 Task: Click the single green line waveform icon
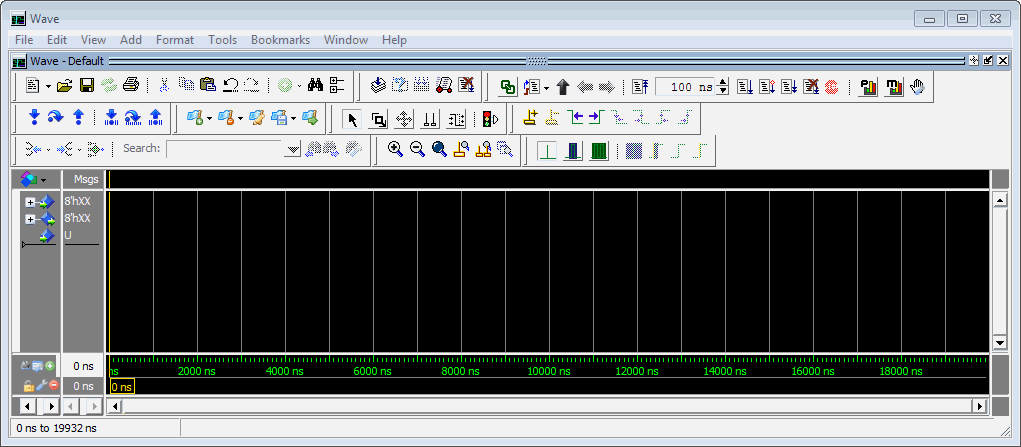(548, 151)
